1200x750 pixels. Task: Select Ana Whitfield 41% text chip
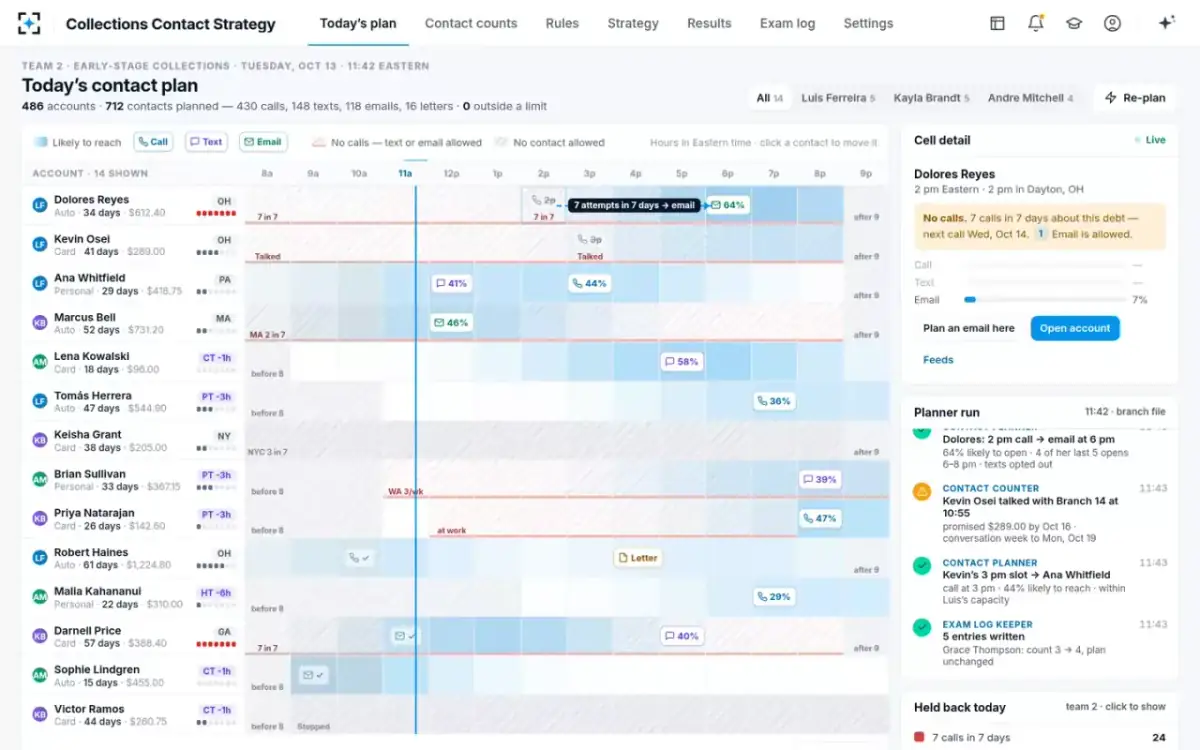click(x=451, y=283)
